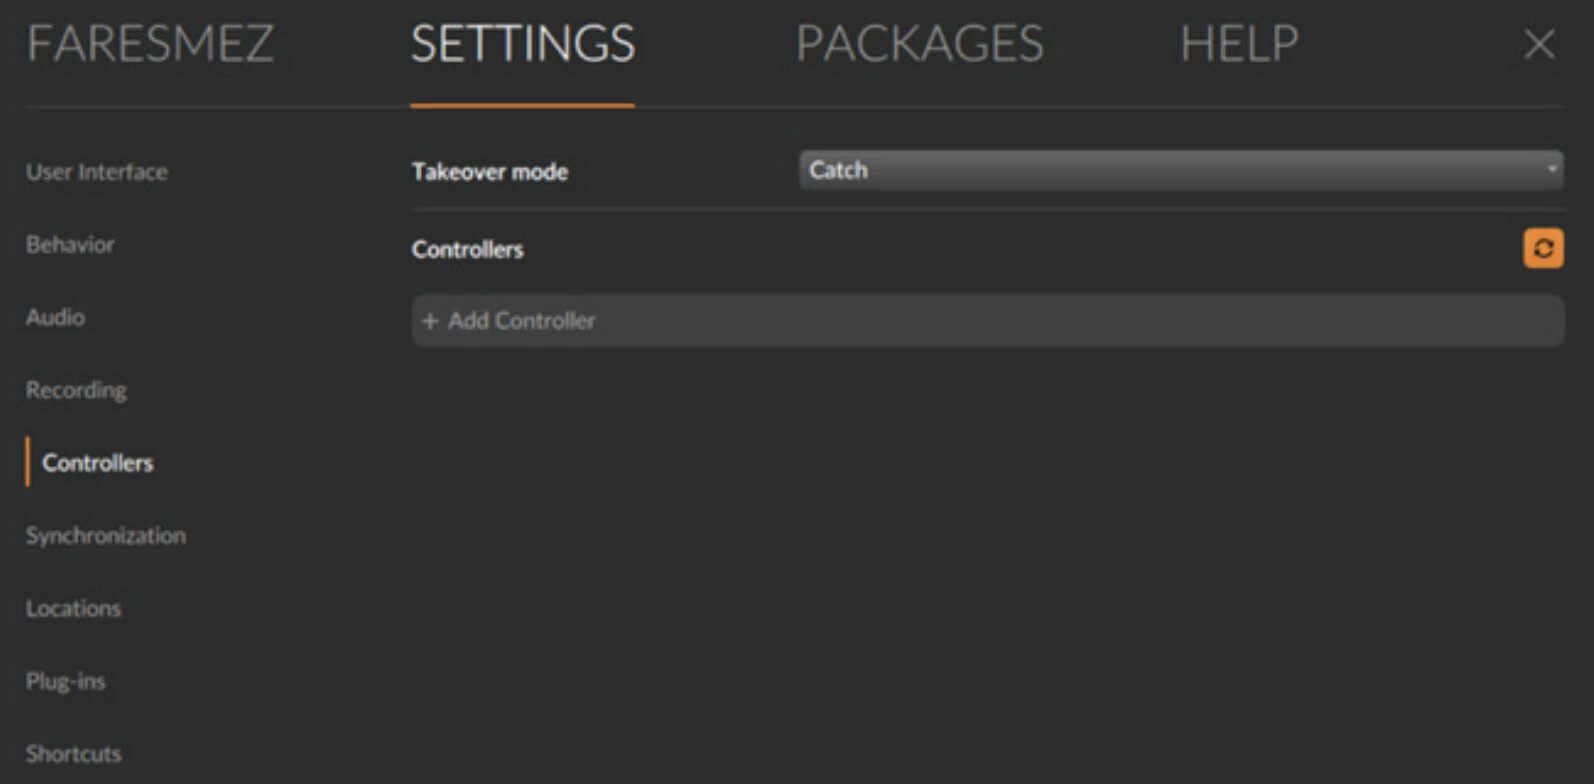Go to Recording settings
The height and width of the screenshot is (784, 1594).
coord(76,390)
